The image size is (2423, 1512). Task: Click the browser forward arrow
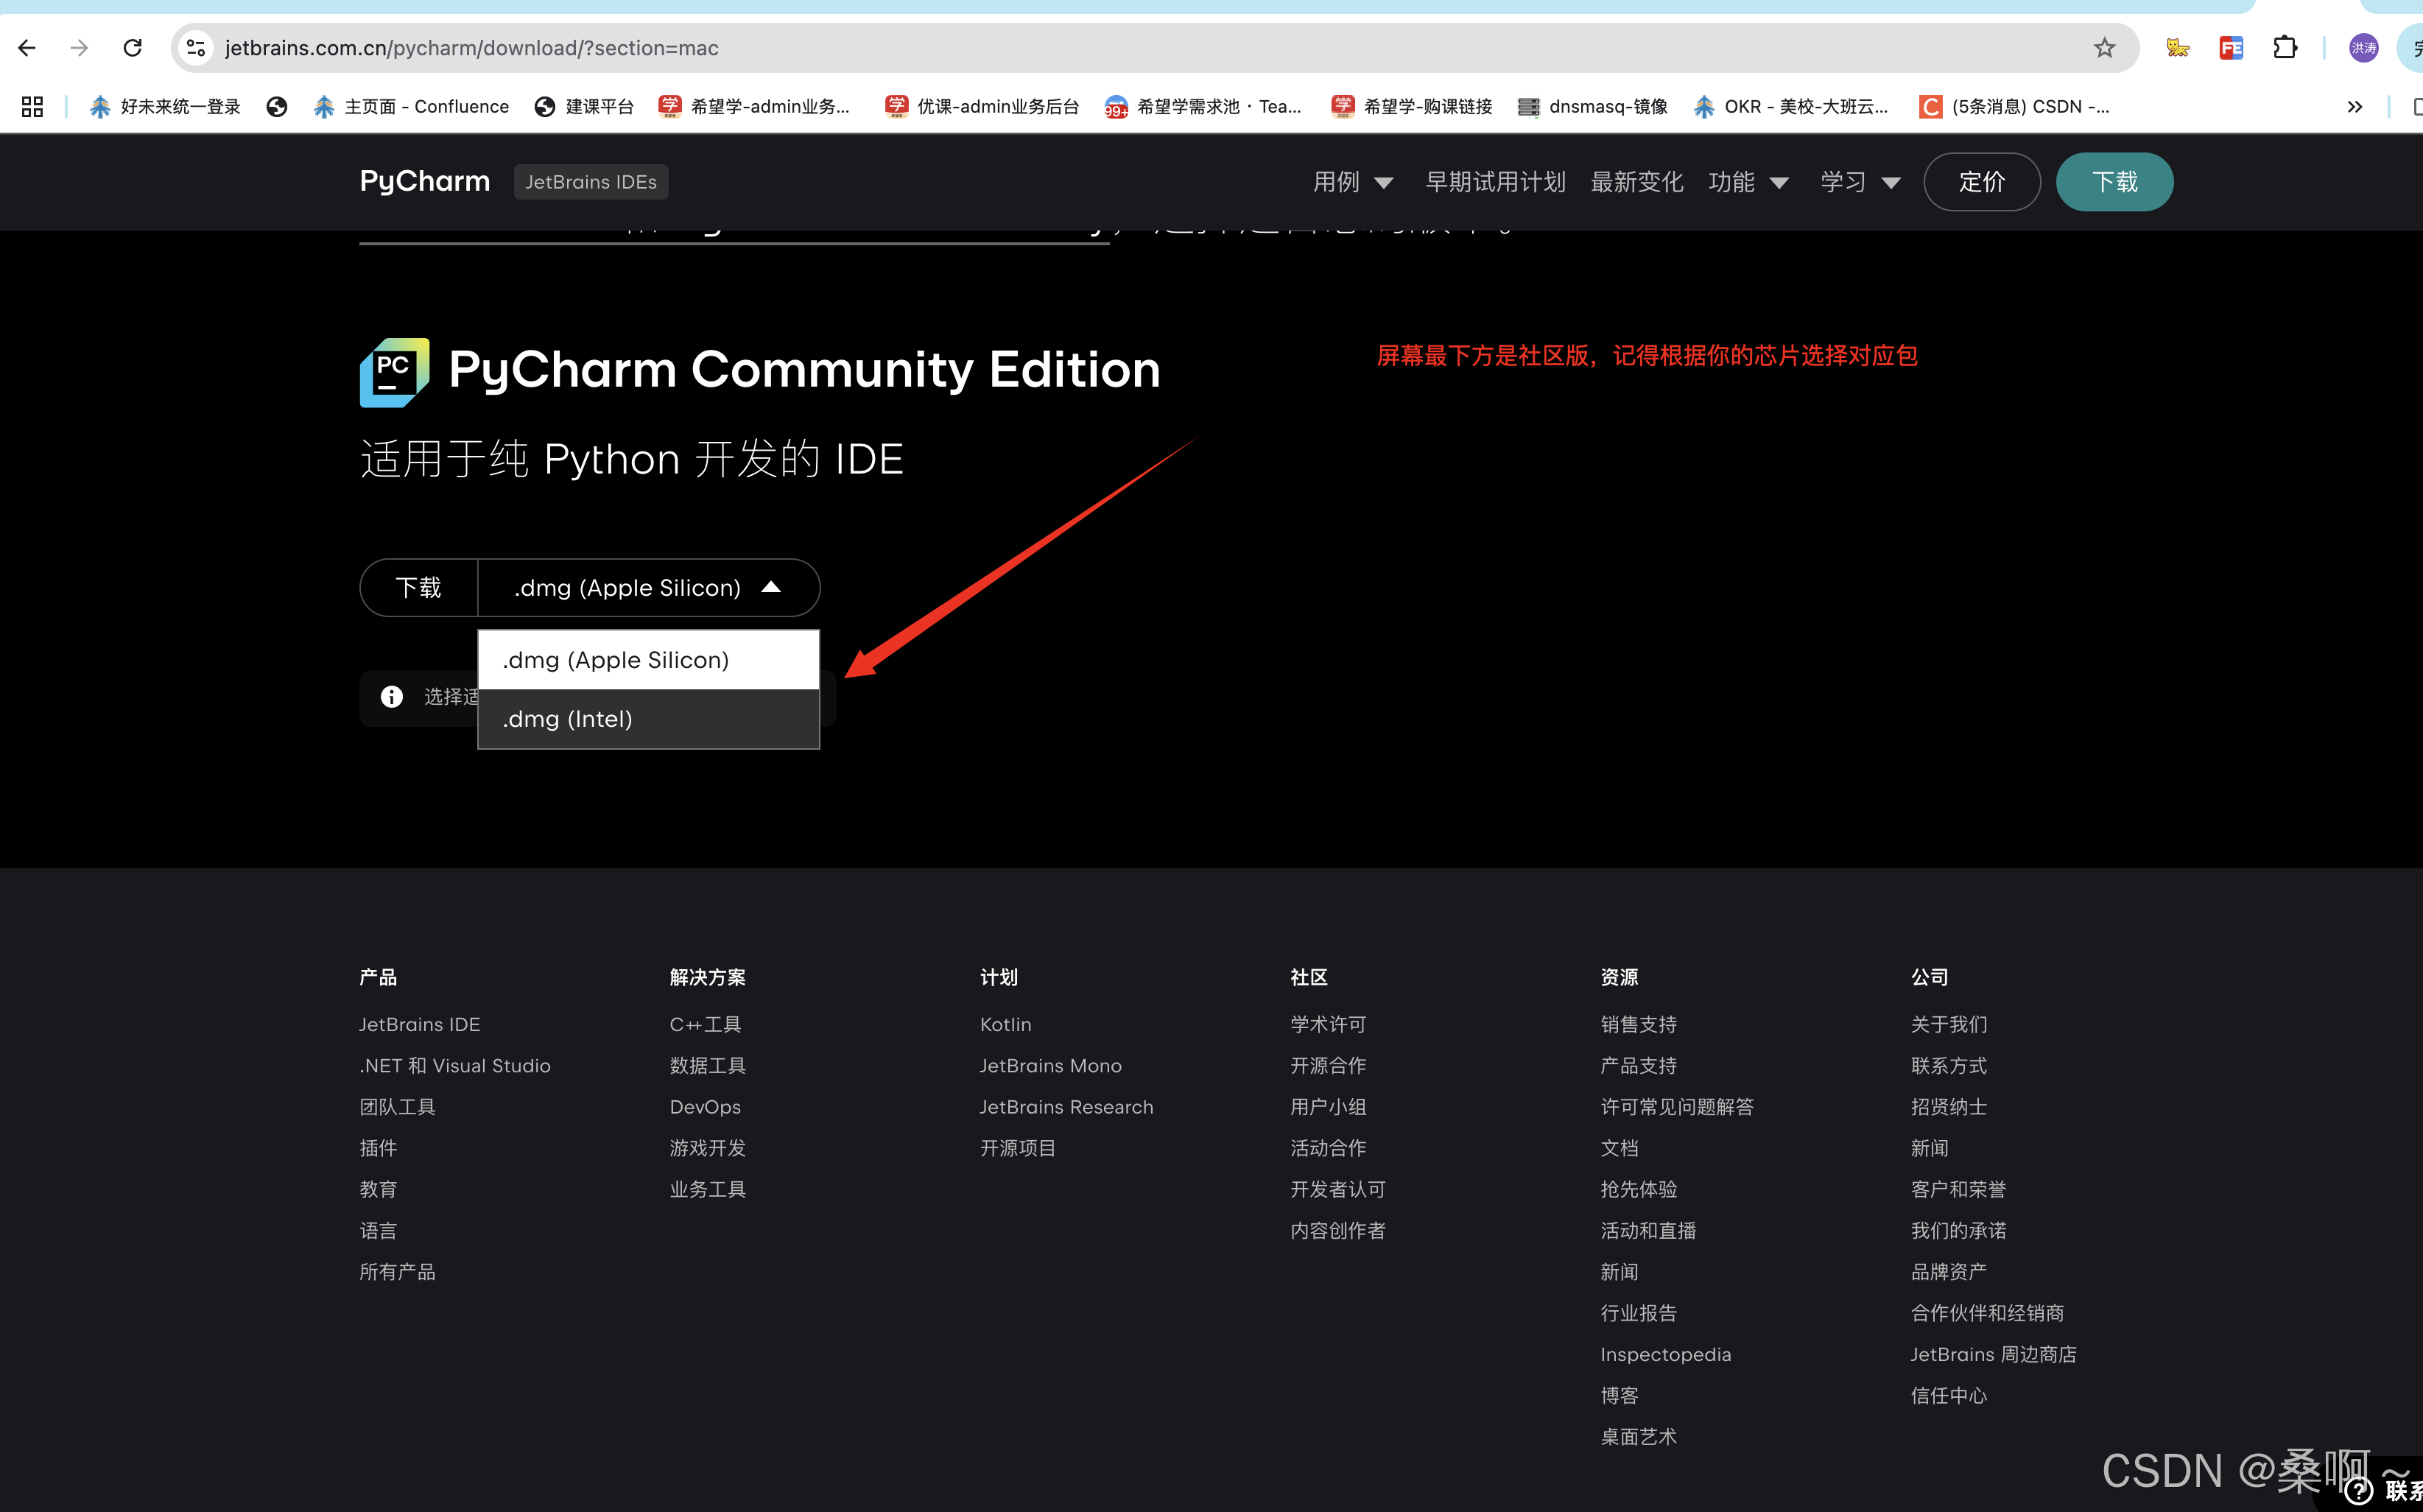(x=80, y=47)
